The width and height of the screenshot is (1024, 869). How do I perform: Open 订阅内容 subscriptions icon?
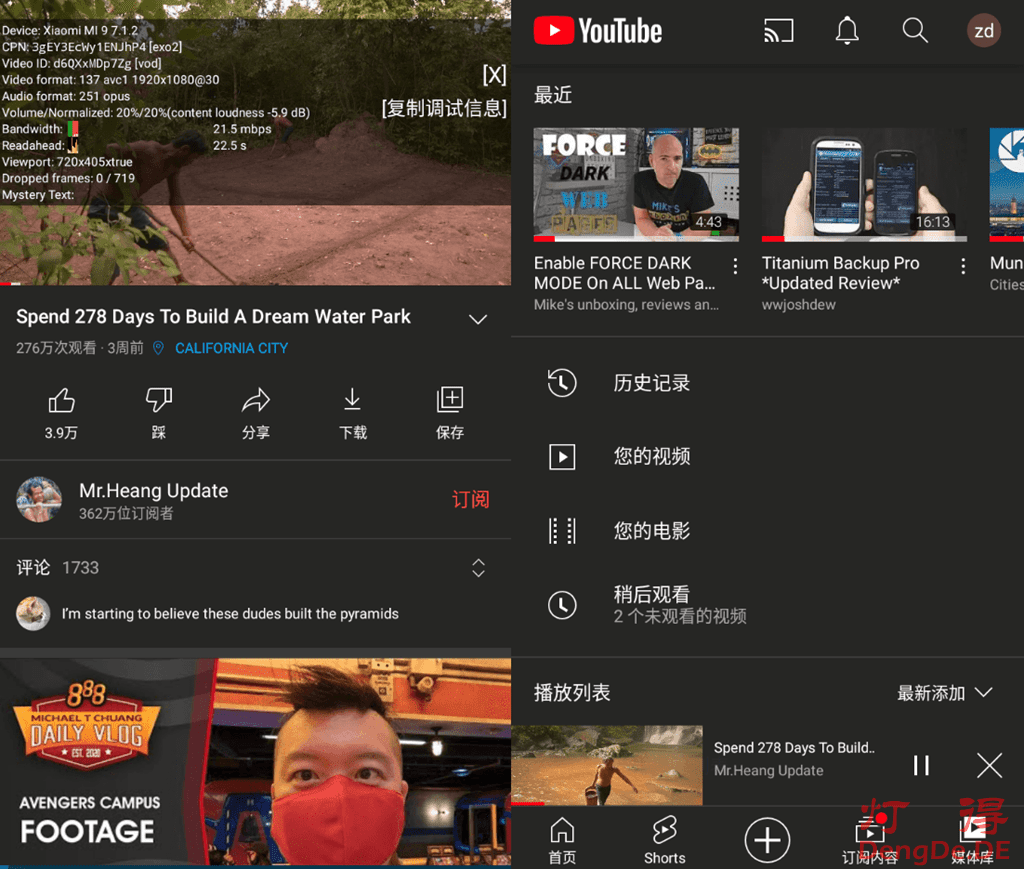pyautogui.click(x=869, y=840)
